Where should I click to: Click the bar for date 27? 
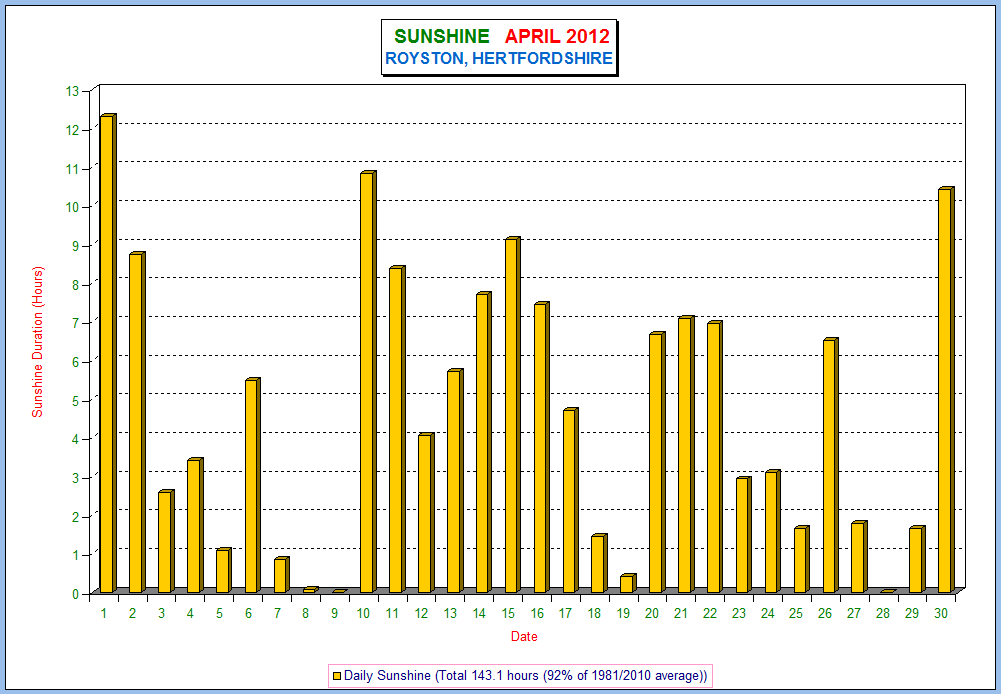859,557
